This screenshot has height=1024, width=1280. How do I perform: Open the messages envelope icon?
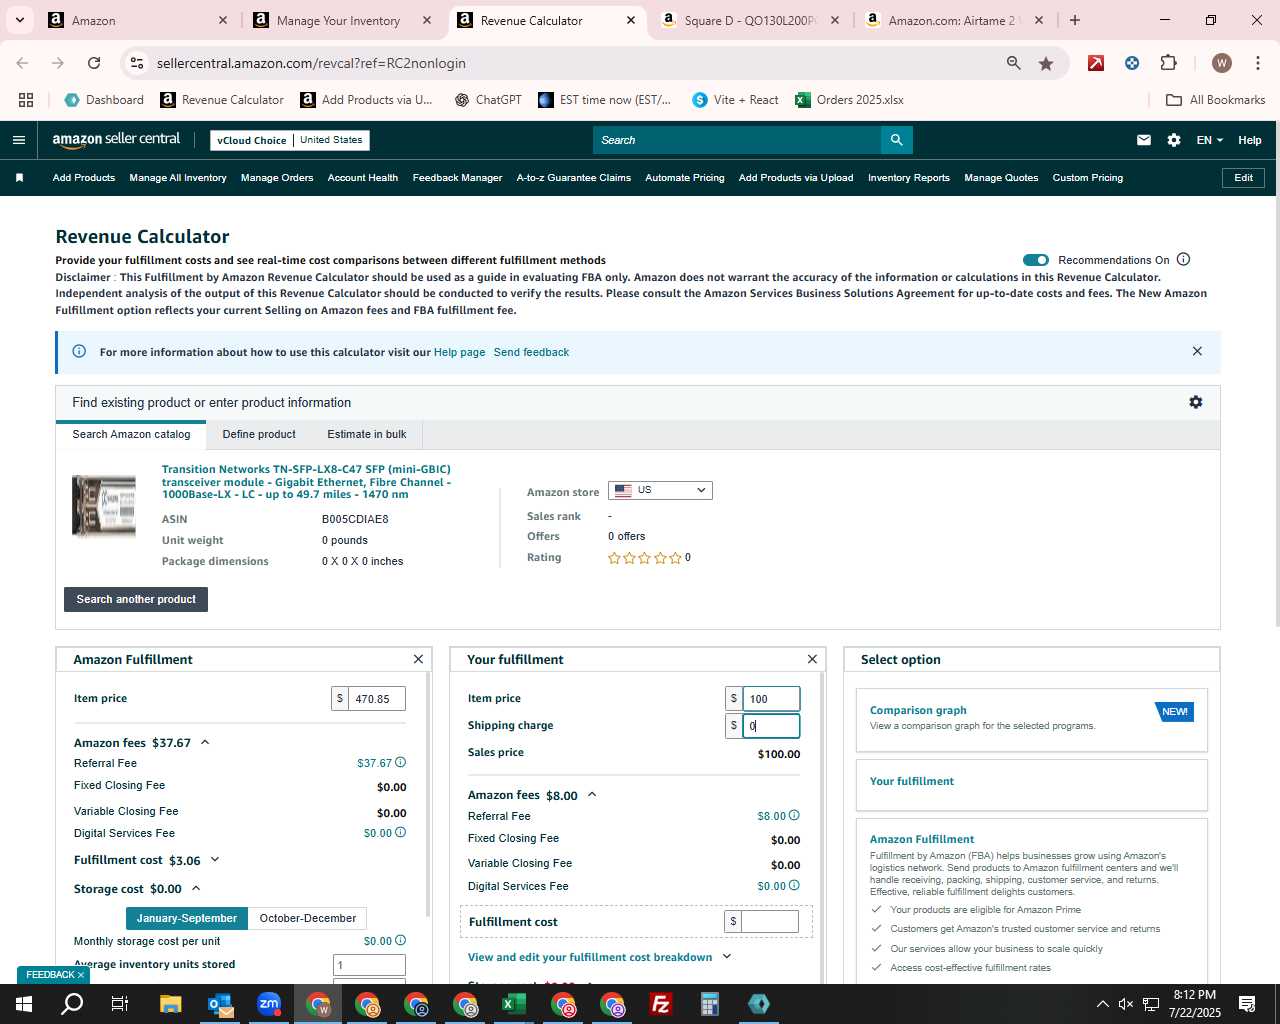pyautogui.click(x=1143, y=140)
